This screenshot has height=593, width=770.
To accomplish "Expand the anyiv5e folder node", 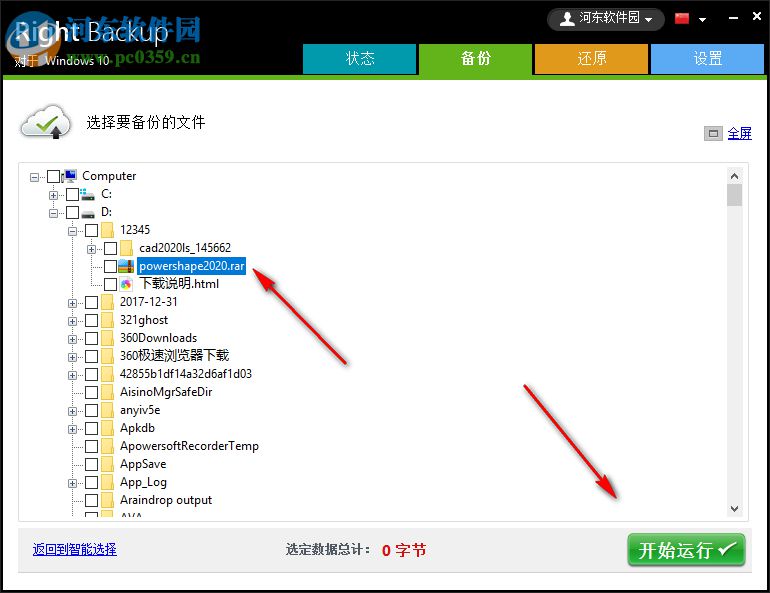I will pyautogui.click(x=72, y=411).
